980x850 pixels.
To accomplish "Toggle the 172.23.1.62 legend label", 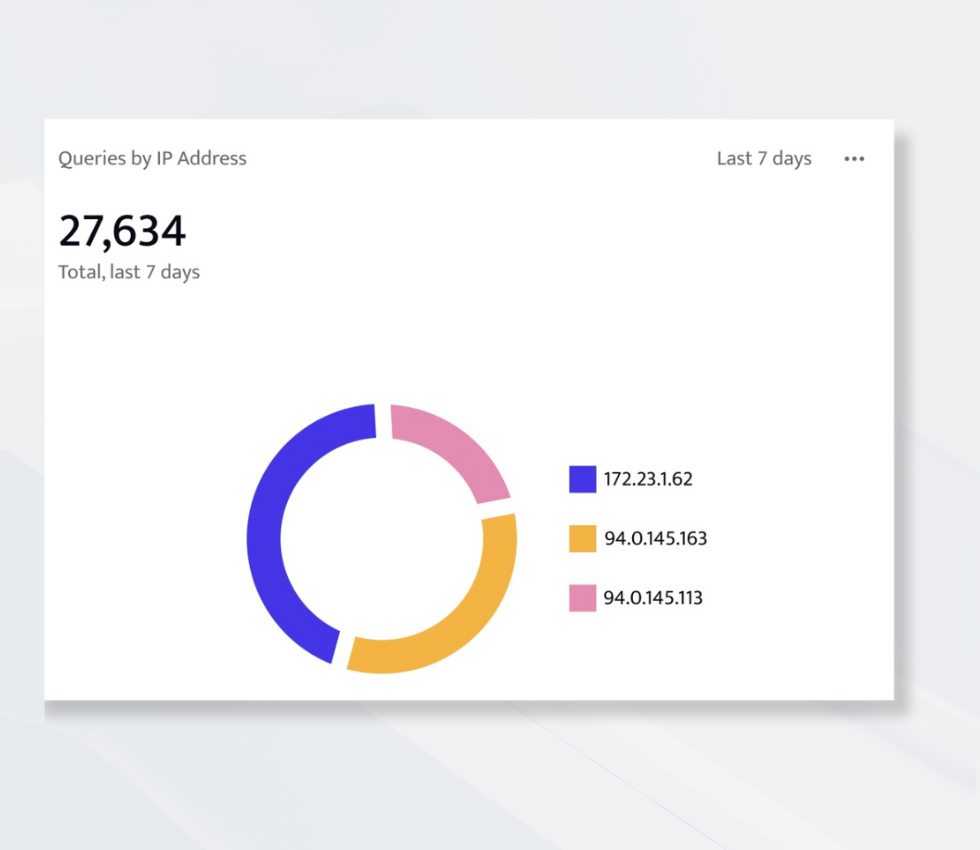I will pos(648,479).
